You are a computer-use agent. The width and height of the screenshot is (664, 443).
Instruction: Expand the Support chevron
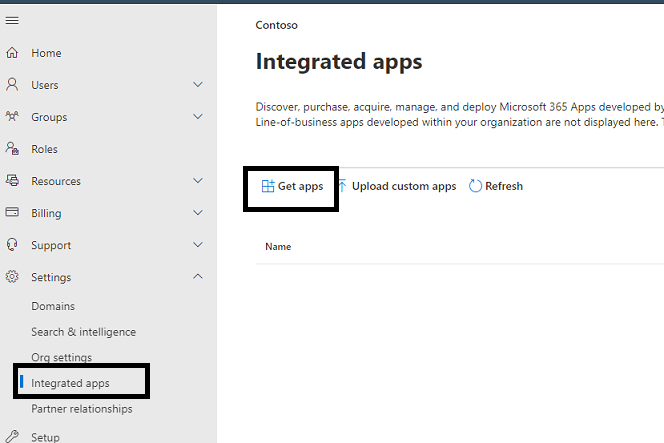point(198,244)
